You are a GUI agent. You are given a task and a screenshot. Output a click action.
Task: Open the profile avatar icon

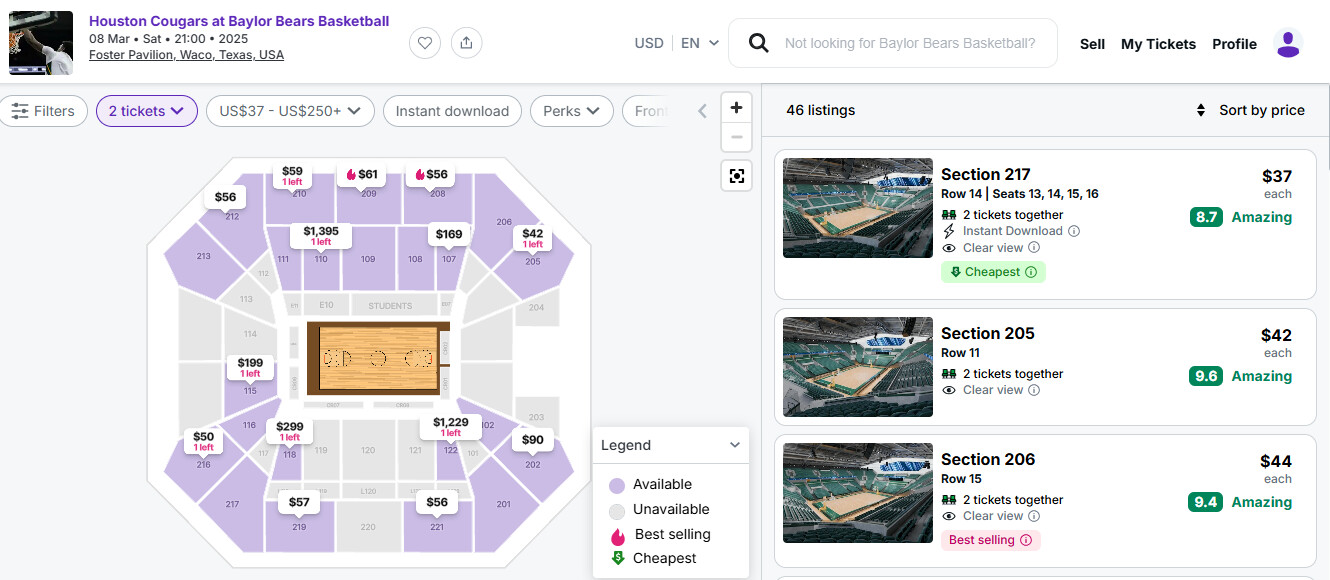1288,44
